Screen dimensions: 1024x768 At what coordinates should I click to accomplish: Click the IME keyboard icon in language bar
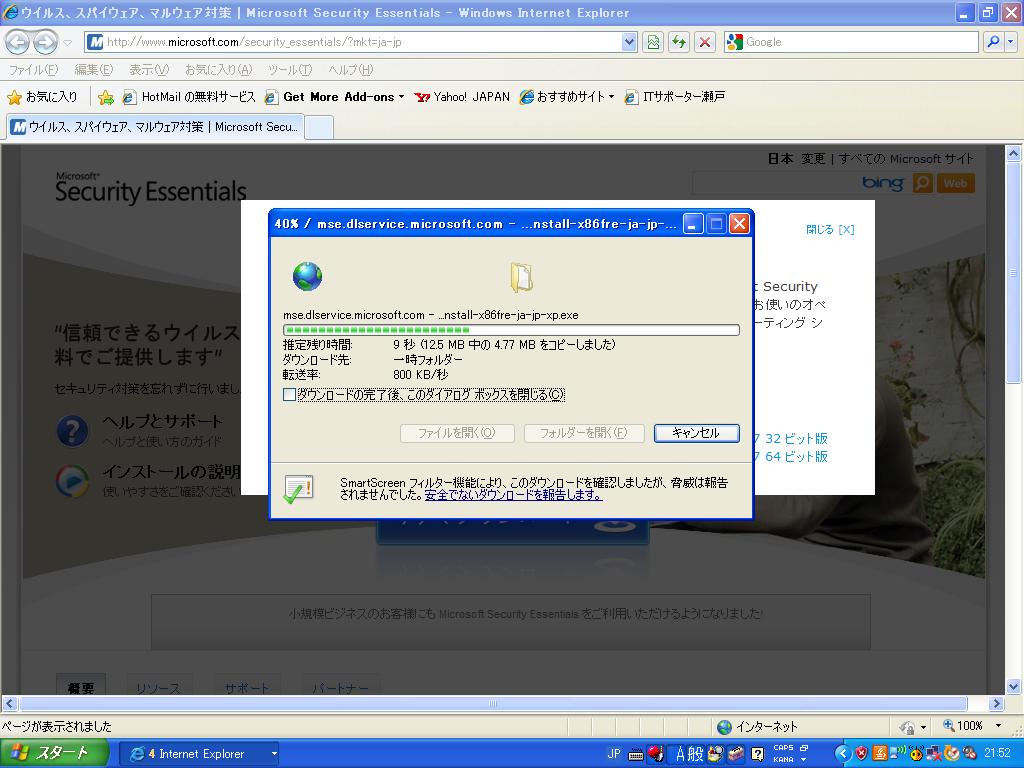[x=635, y=755]
